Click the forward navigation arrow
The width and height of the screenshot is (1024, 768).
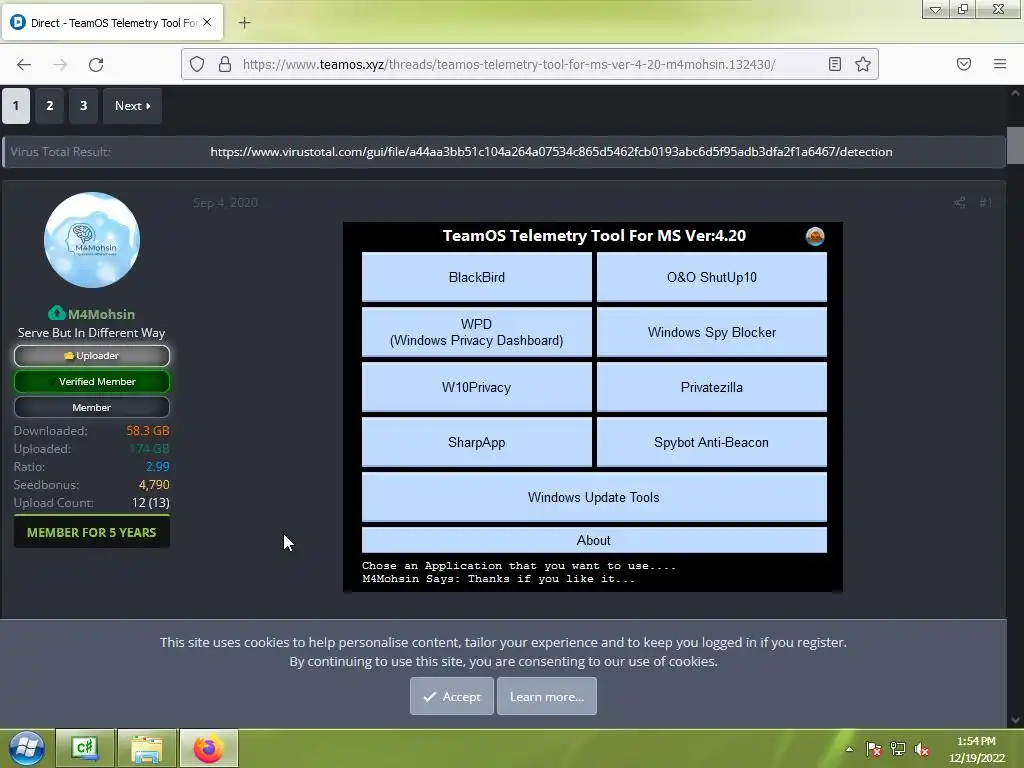coord(60,64)
